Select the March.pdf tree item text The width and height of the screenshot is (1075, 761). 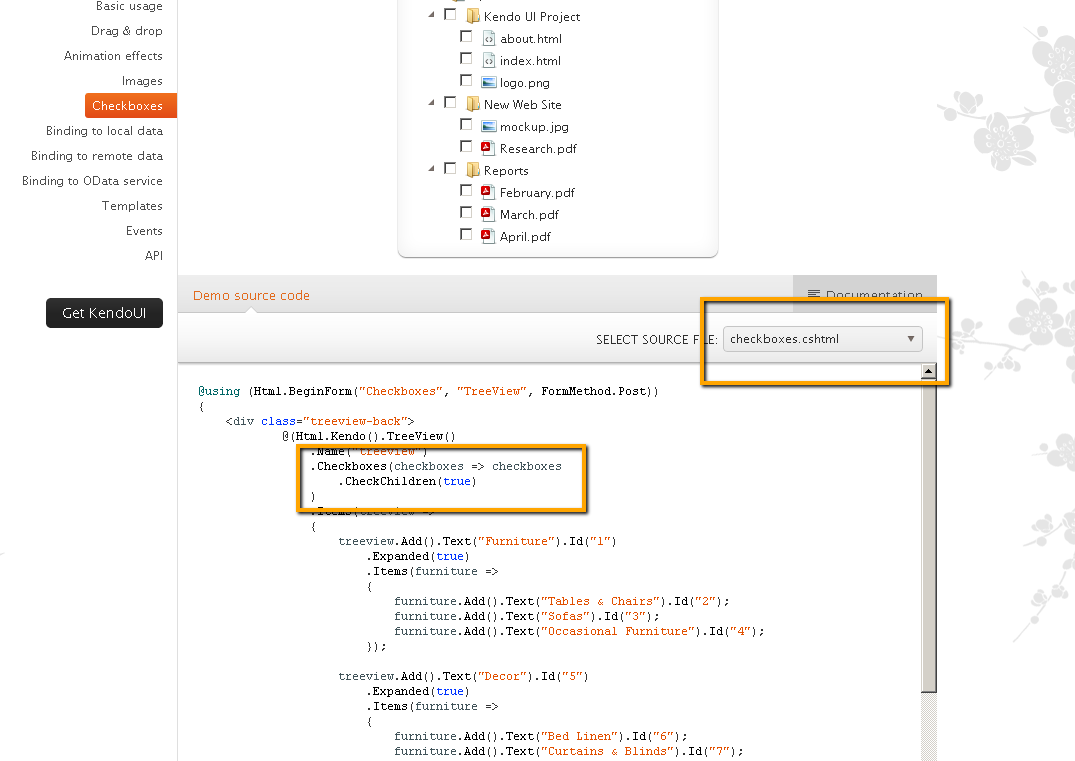(529, 215)
